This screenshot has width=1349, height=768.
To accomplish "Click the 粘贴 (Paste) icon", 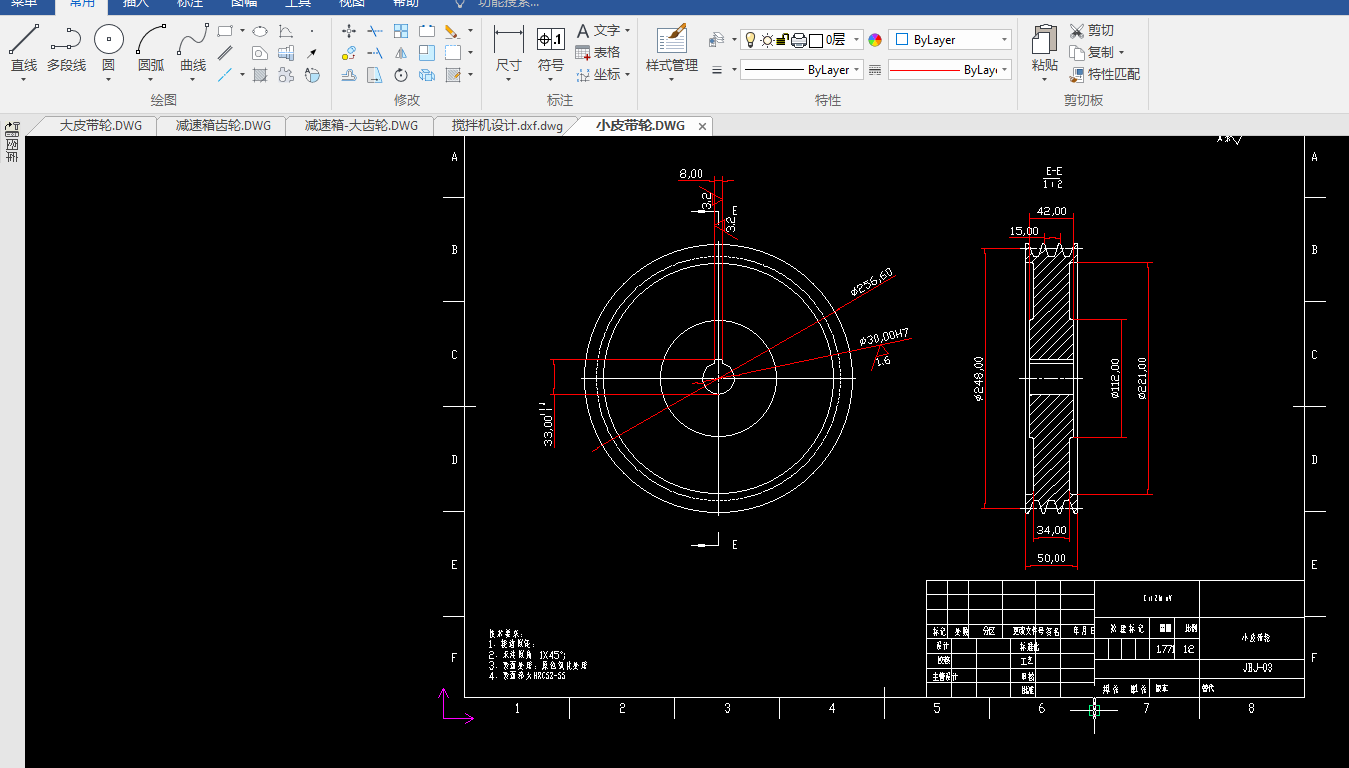I will click(1045, 49).
